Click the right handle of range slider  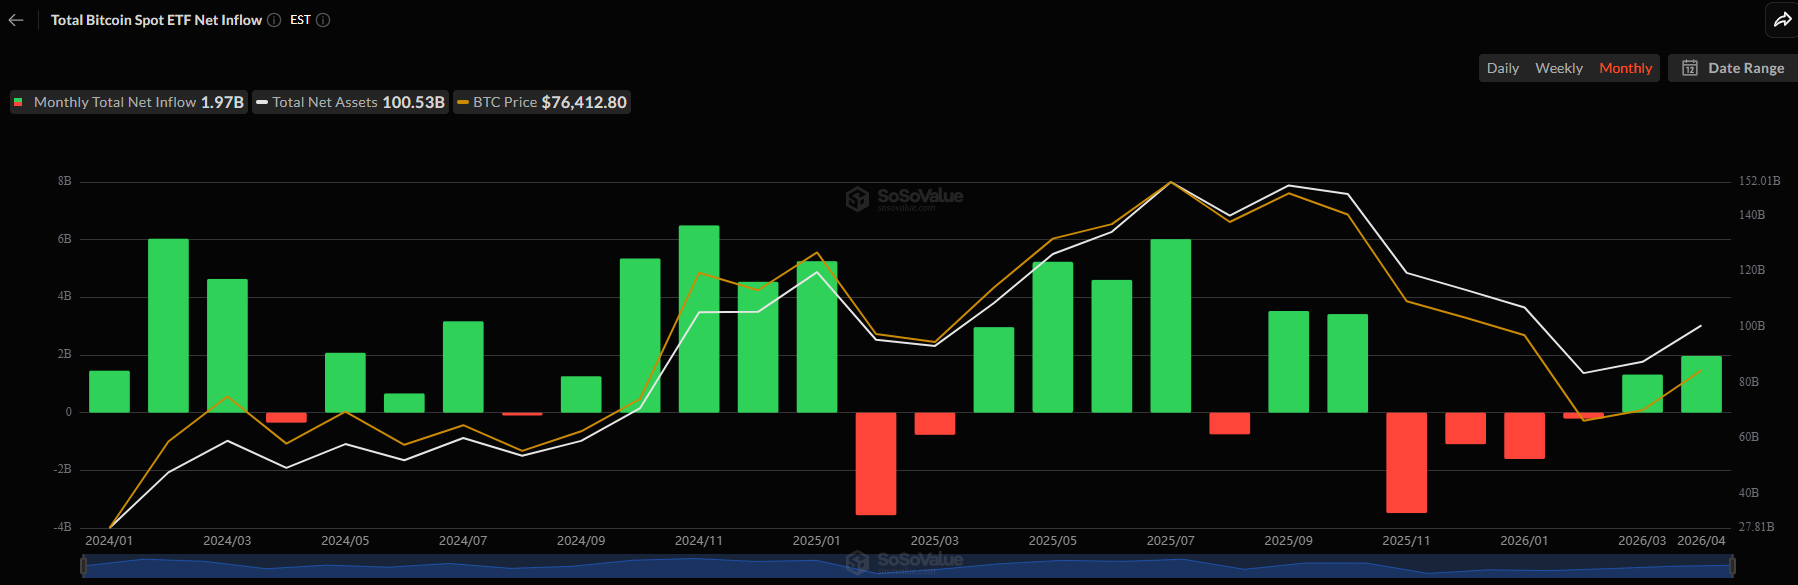point(1732,566)
